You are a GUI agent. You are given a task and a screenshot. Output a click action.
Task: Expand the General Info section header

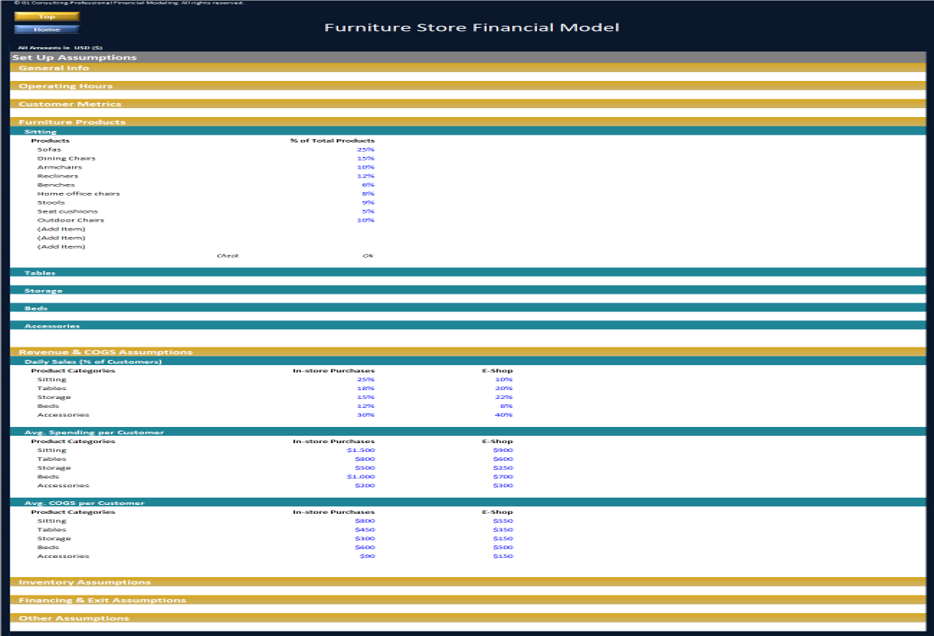click(x=468, y=68)
